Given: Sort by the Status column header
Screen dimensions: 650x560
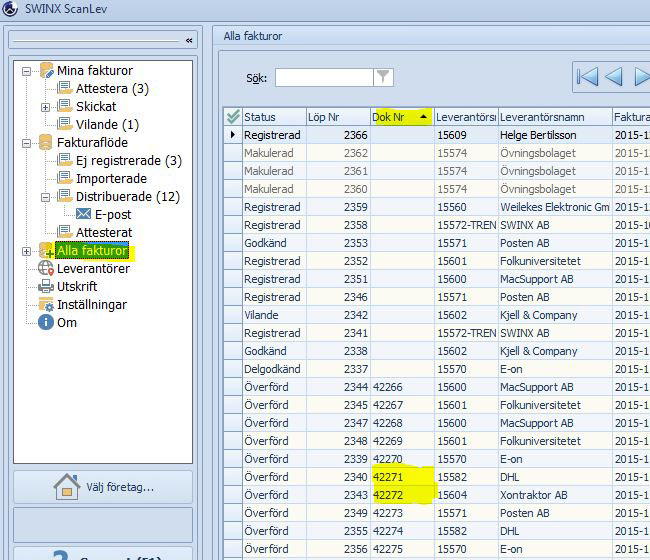Looking at the screenshot, I should click(x=274, y=117).
